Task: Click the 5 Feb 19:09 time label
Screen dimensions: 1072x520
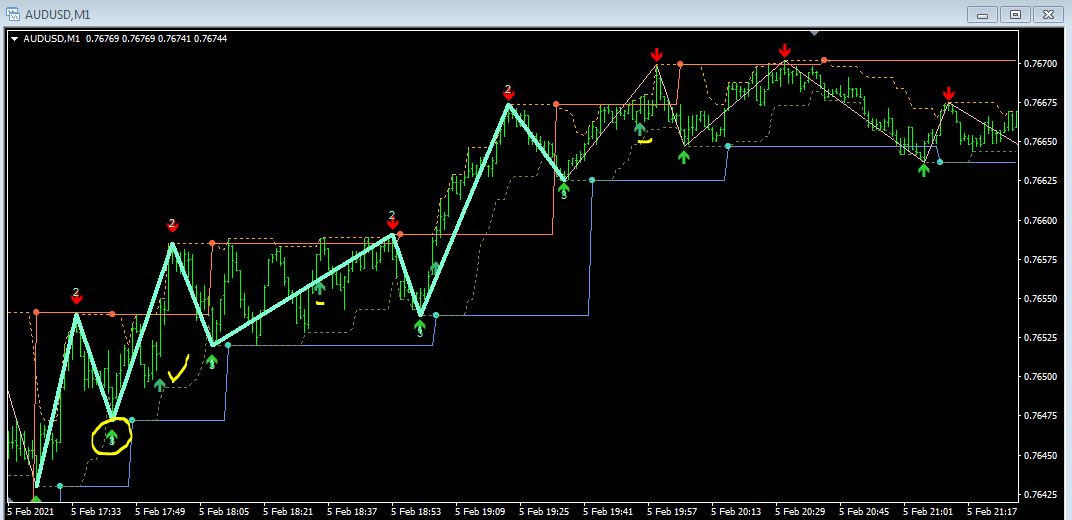Action: coord(480,511)
